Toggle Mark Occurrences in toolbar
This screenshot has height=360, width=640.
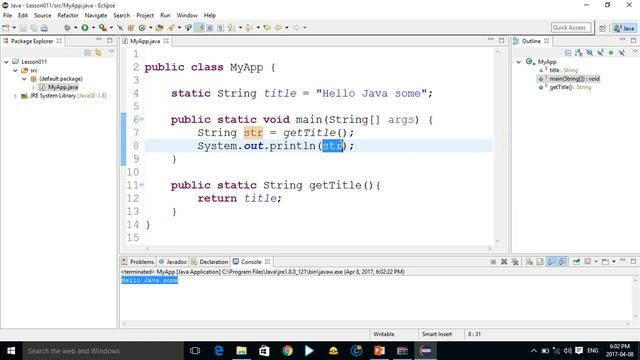coord(200,28)
